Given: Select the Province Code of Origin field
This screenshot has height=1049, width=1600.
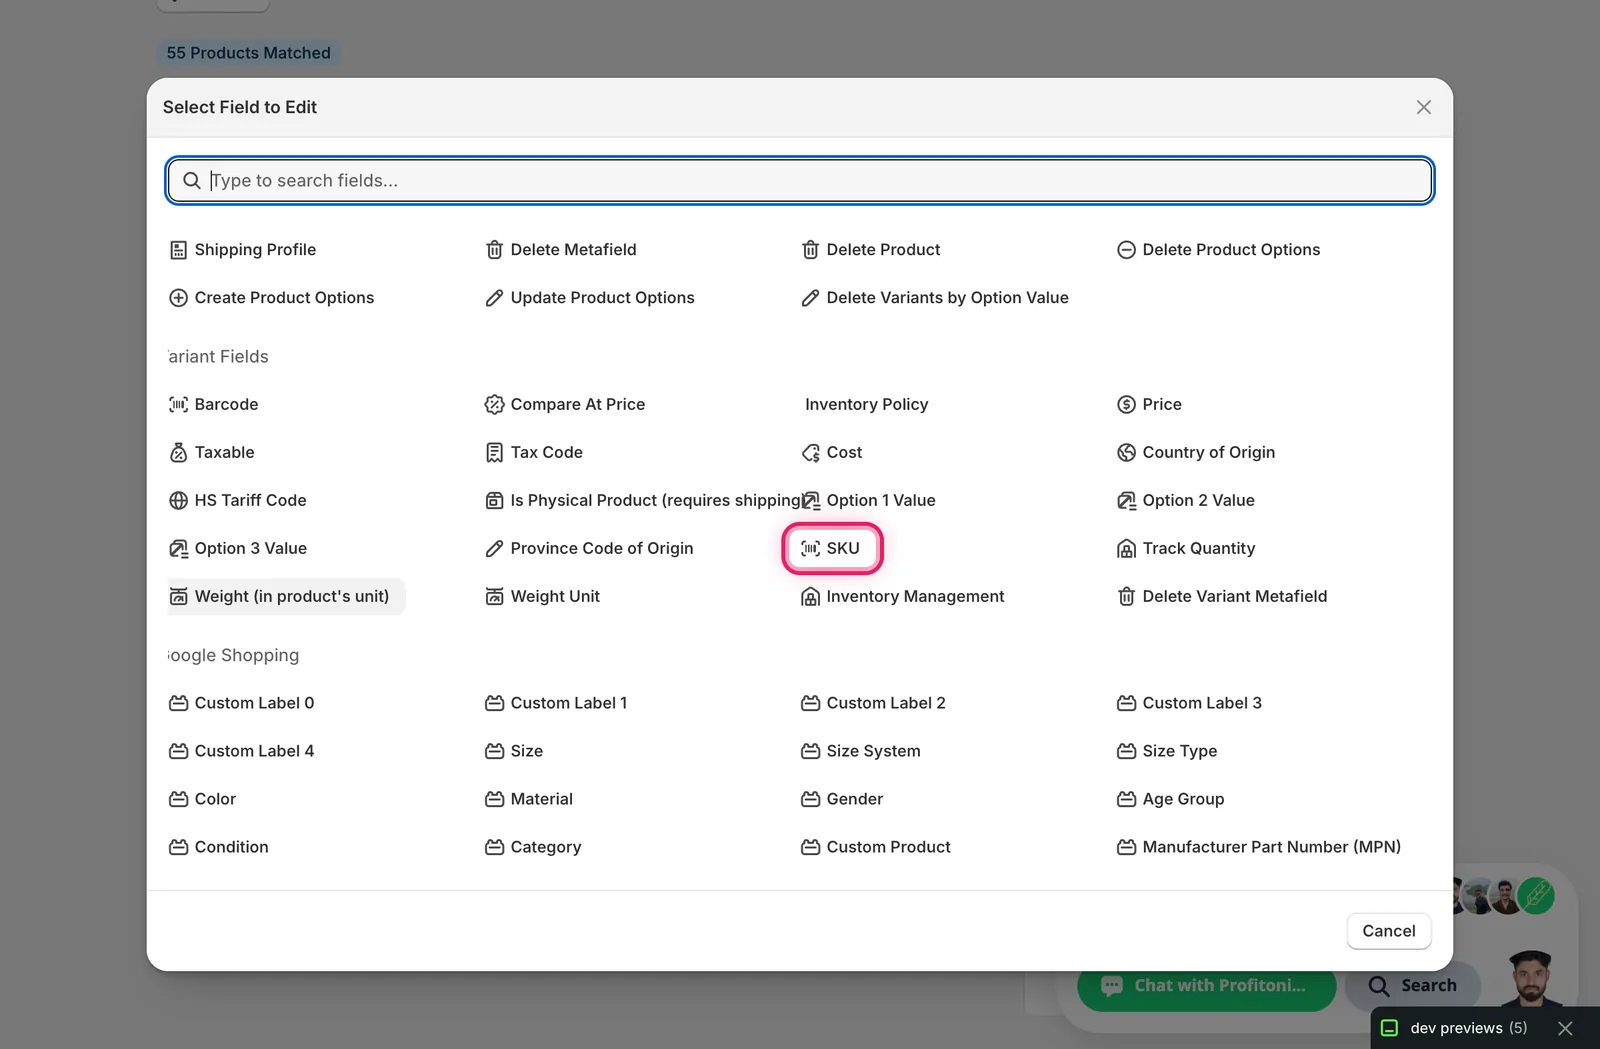Looking at the screenshot, I should [589, 548].
